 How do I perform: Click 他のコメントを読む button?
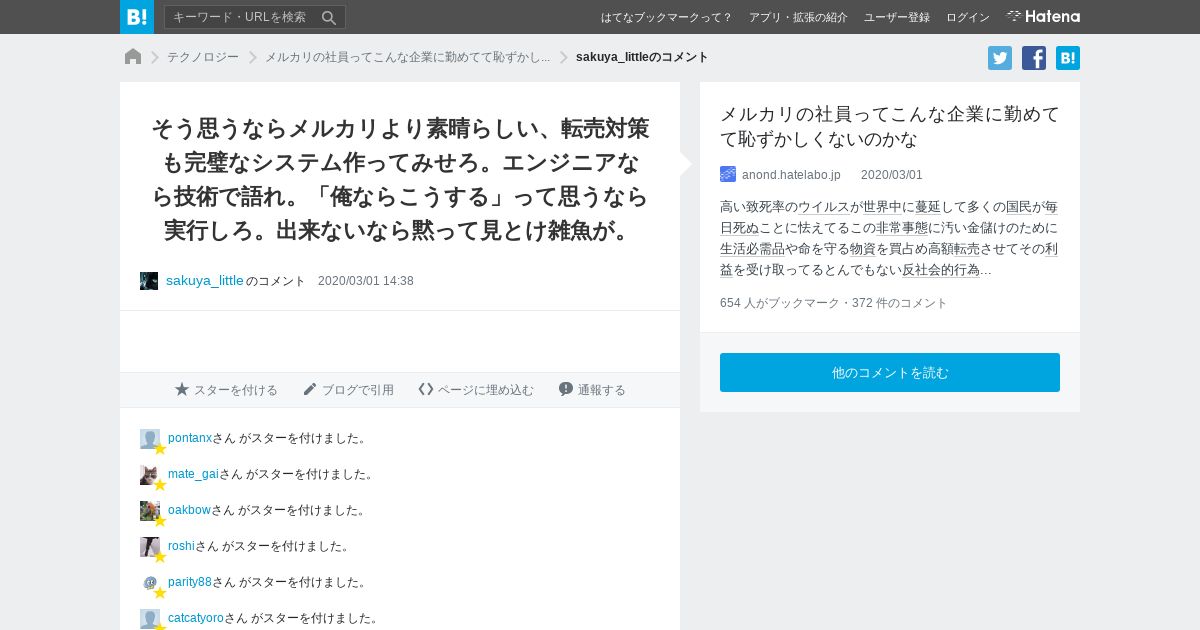coord(890,372)
